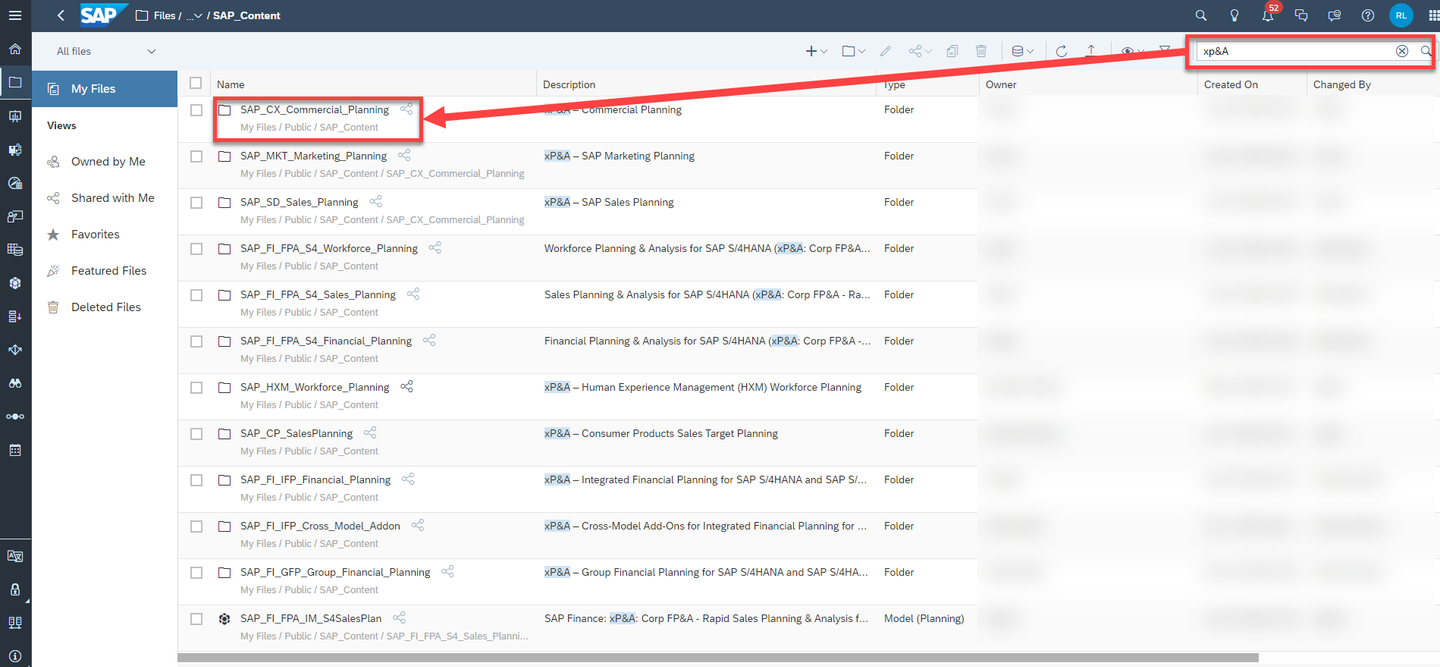Image resolution: width=1440 pixels, height=667 pixels.
Task: Open Files in the left navigation rail
Action: coord(15,82)
